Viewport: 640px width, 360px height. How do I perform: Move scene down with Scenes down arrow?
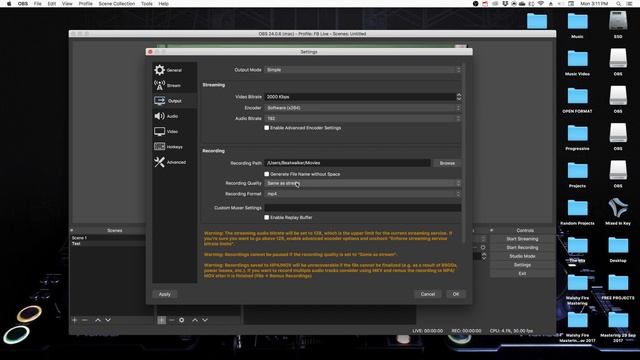pos(108,320)
